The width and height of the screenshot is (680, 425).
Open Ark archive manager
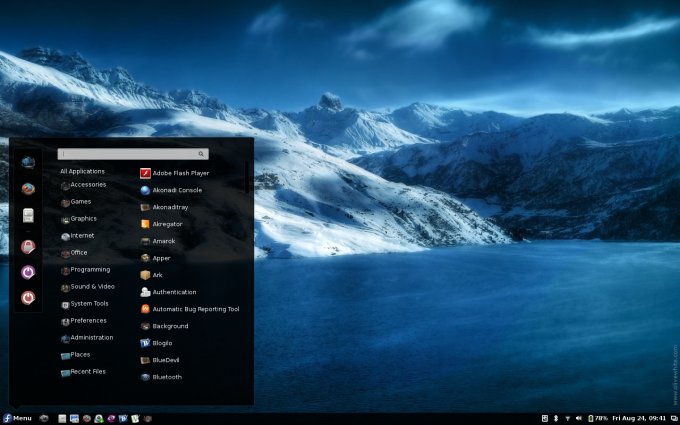tap(157, 275)
